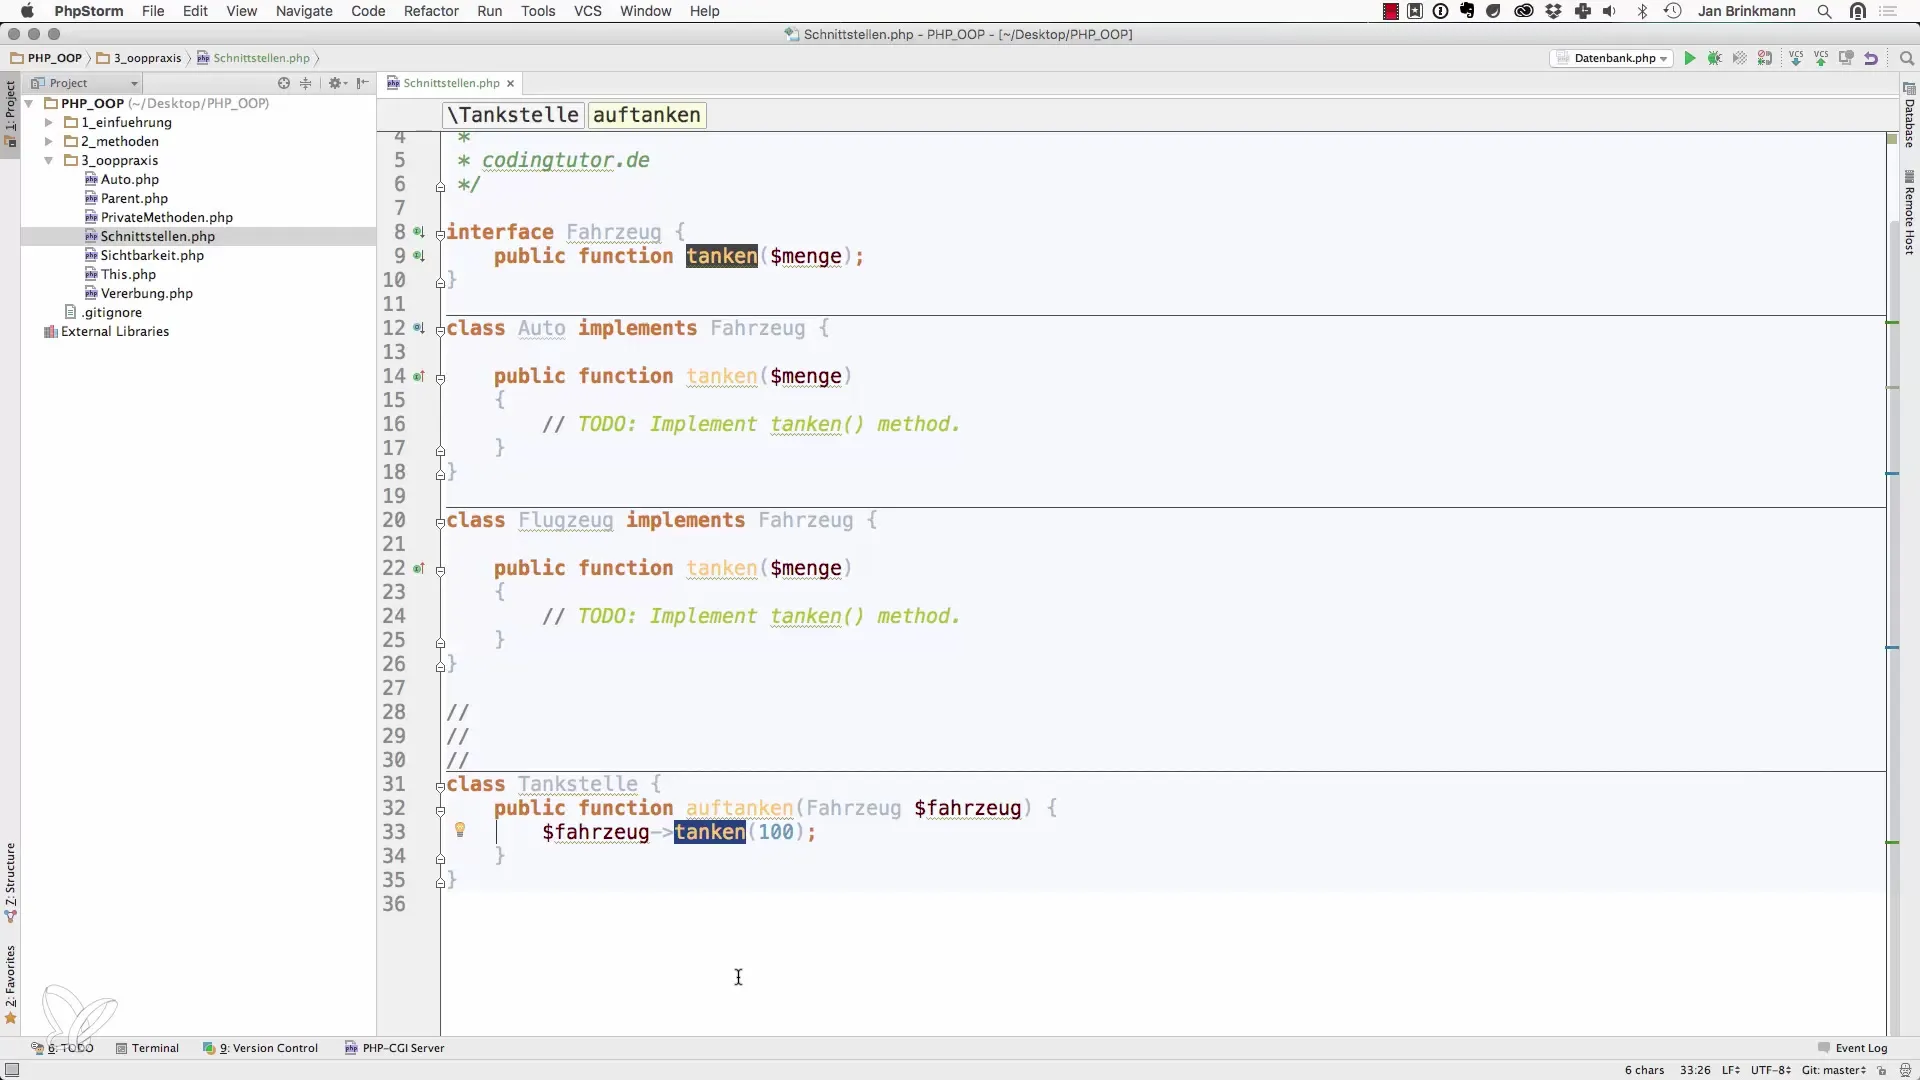Click the Dropbox menu bar icon
The height and width of the screenshot is (1080, 1920).
pos(1553,11)
